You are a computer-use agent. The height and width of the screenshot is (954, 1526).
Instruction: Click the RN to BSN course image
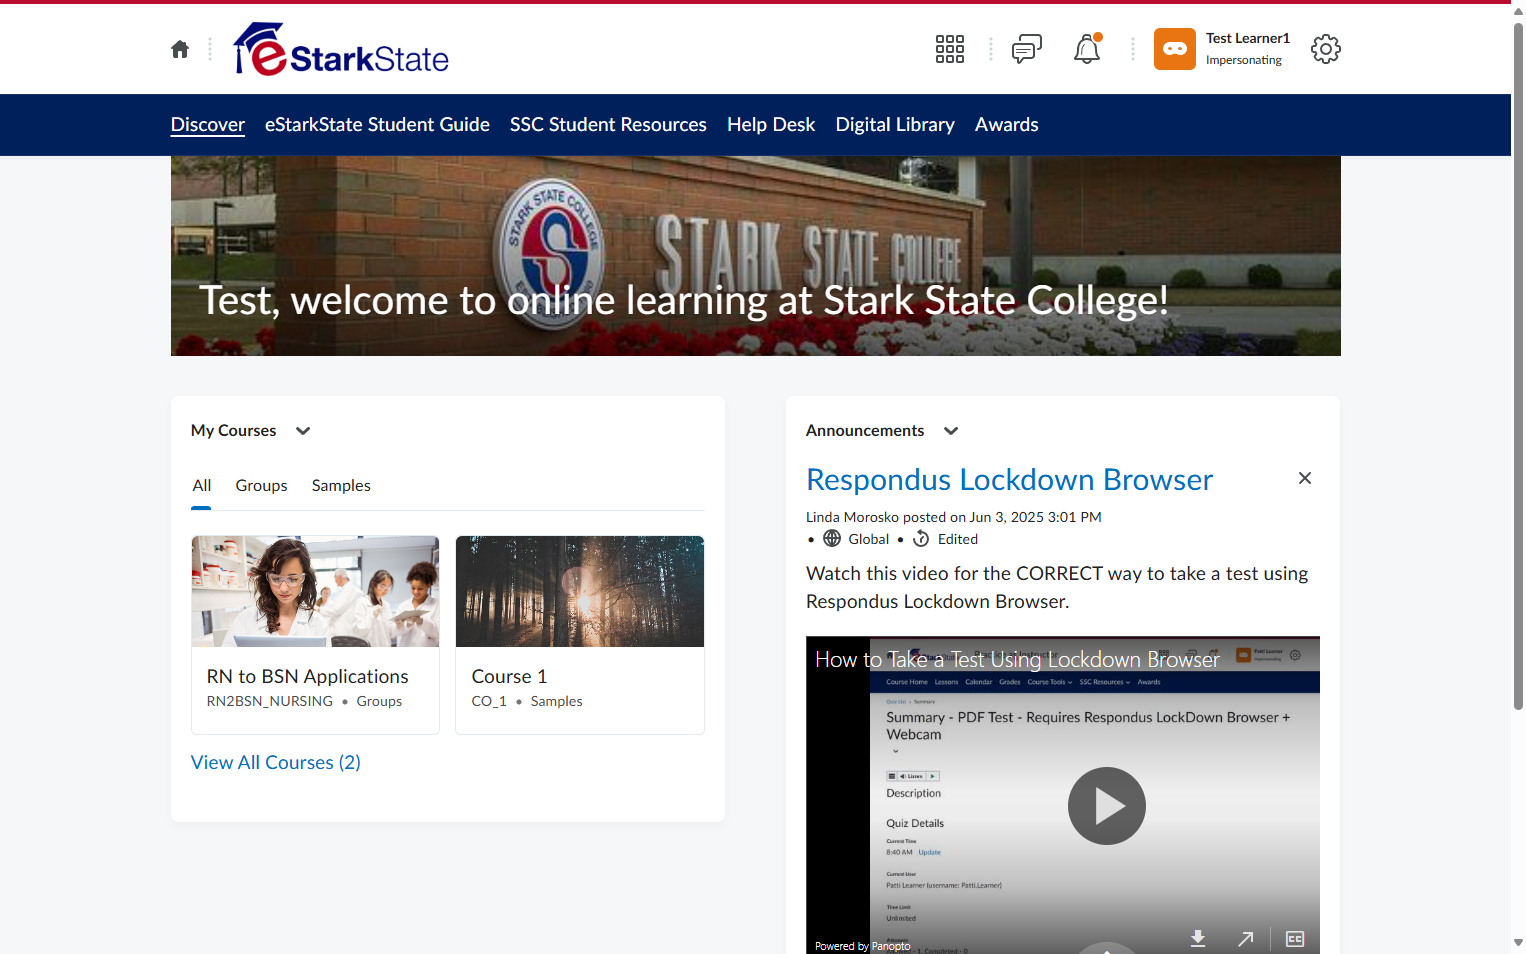click(x=315, y=591)
